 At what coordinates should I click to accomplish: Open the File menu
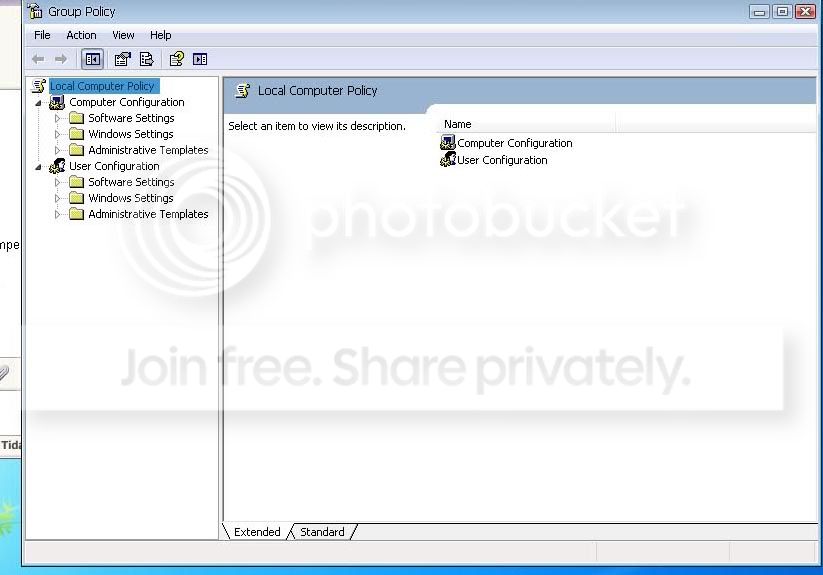click(42, 35)
